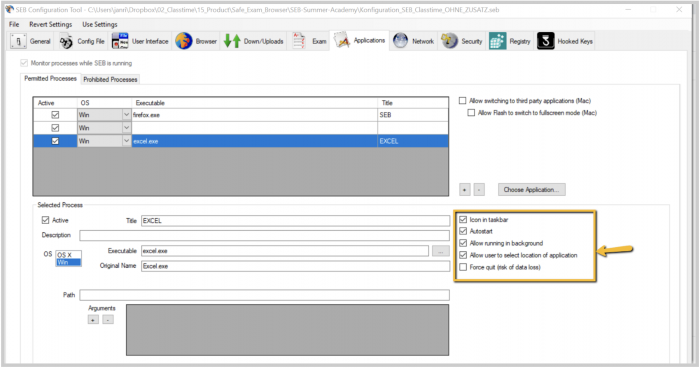Viewport: 700px width, 368px height.
Task: Toggle Active checkbox for firefox.exe row
Action: (55, 115)
